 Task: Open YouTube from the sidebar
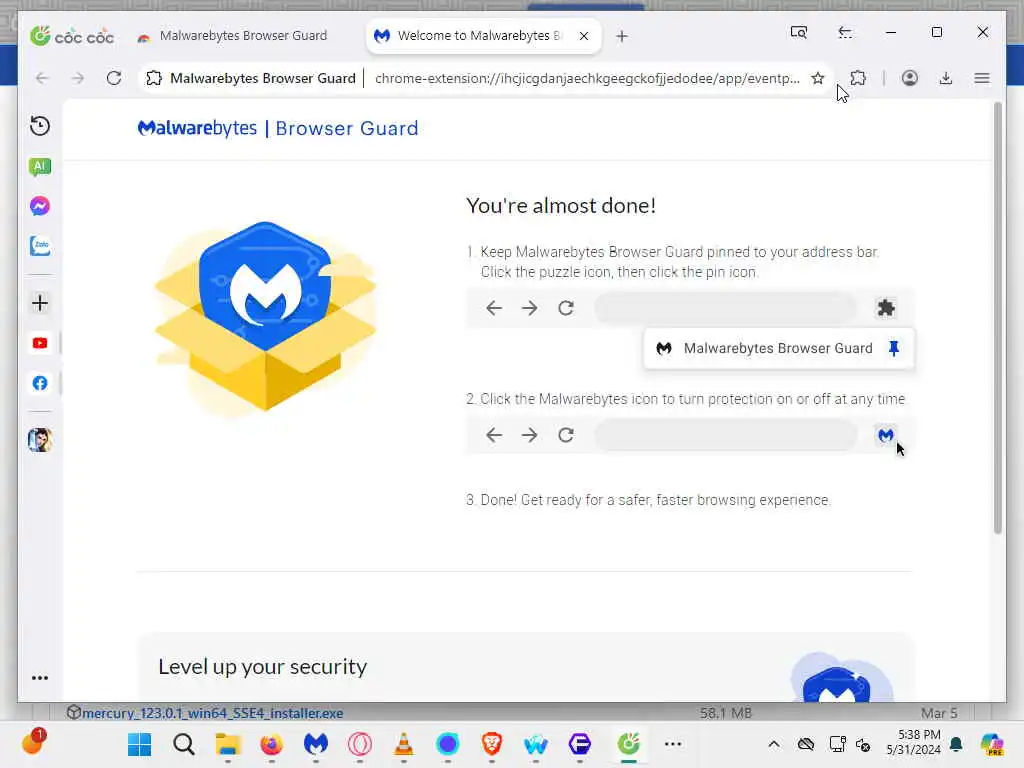click(x=40, y=343)
